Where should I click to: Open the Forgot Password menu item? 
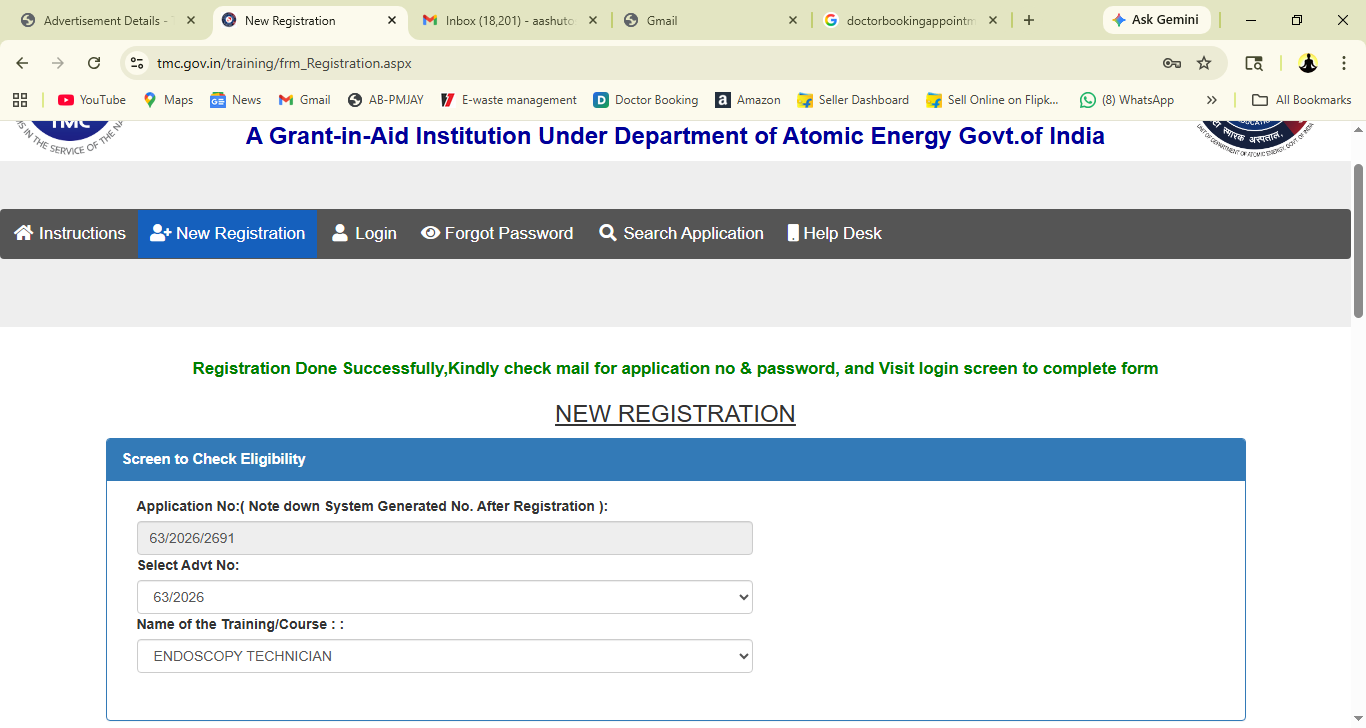[497, 233]
